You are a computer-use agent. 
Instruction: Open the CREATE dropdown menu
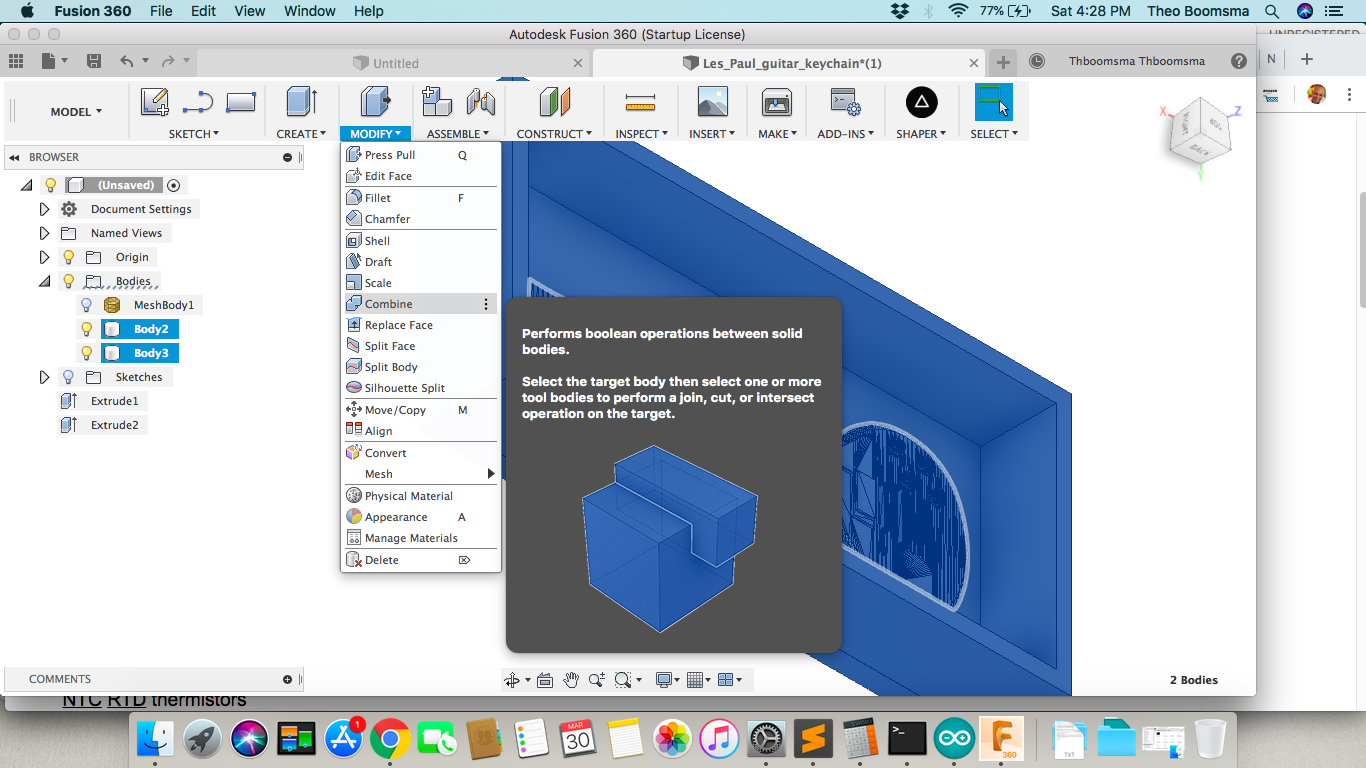302,133
